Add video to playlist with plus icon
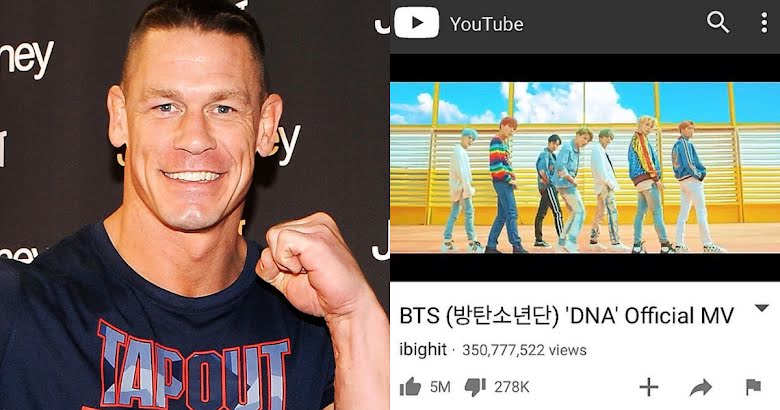The image size is (780, 410). (x=649, y=387)
